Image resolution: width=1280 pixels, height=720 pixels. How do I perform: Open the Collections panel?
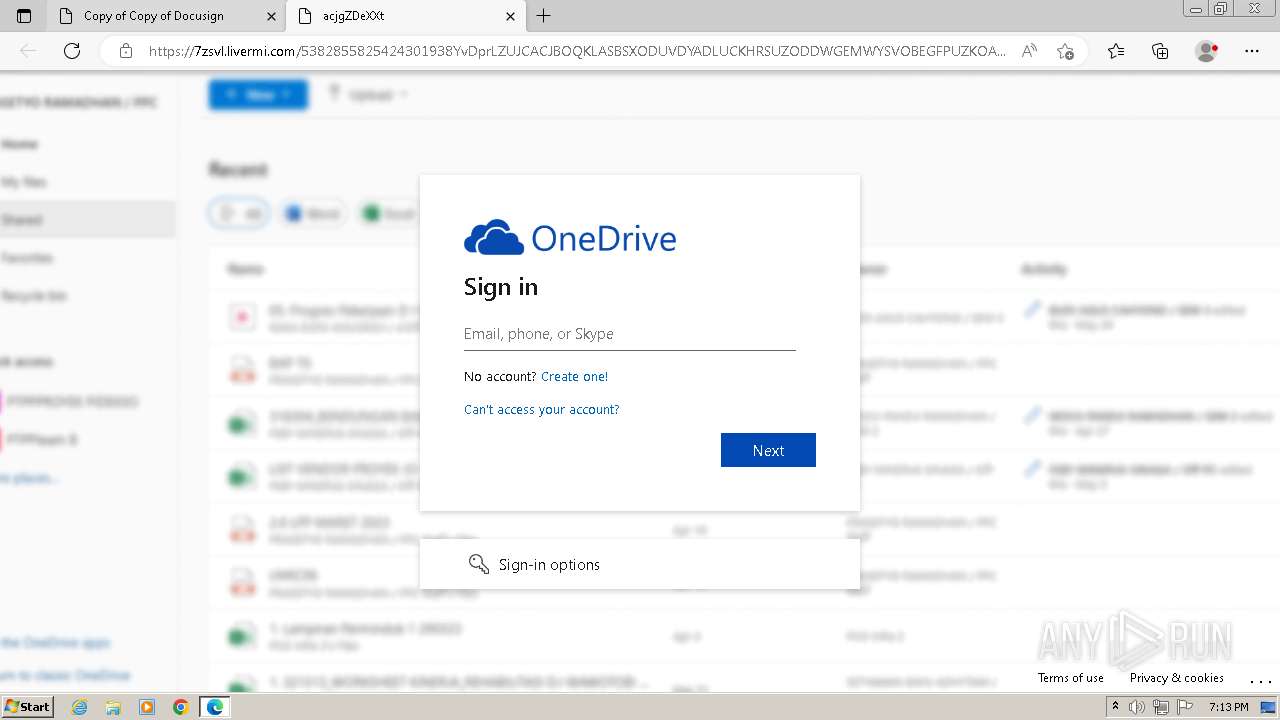click(x=1160, y=51)
